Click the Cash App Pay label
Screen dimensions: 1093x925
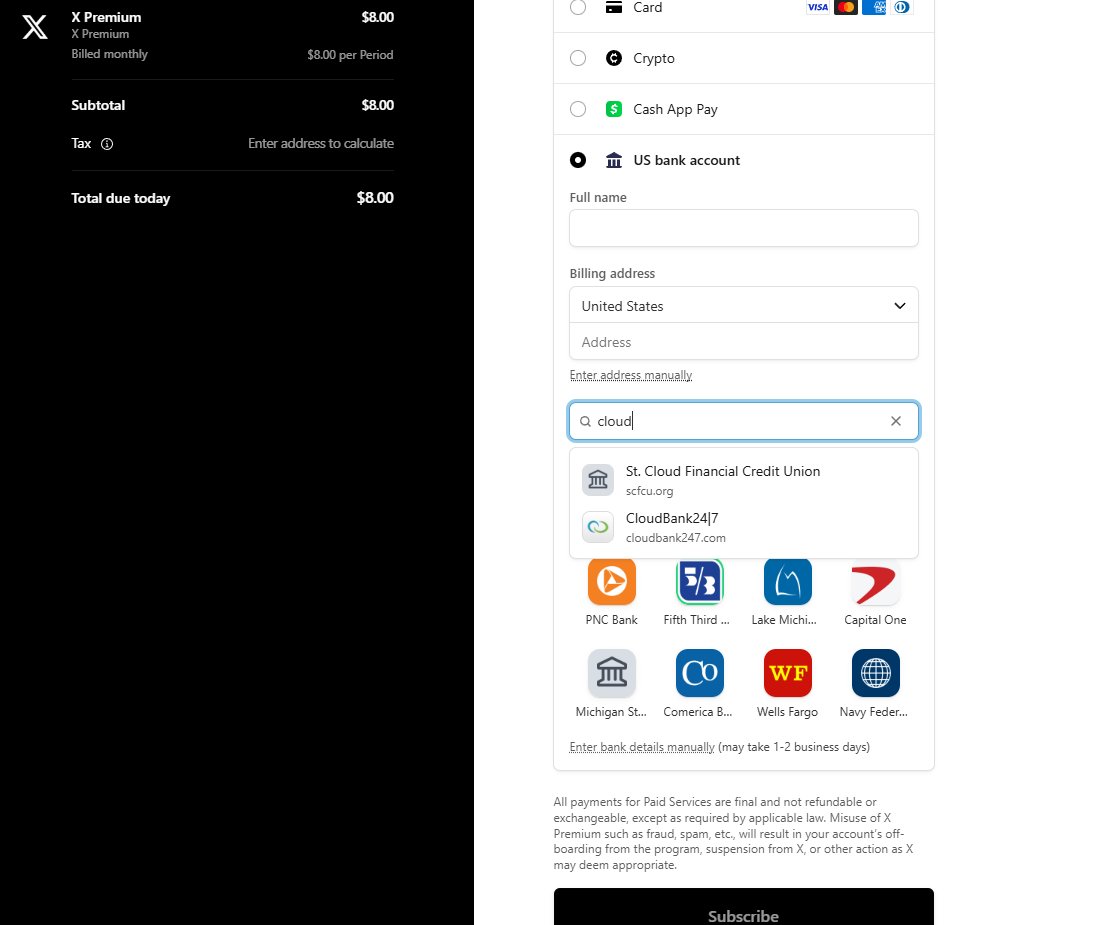pyautogui.click(x=675, y=109)
